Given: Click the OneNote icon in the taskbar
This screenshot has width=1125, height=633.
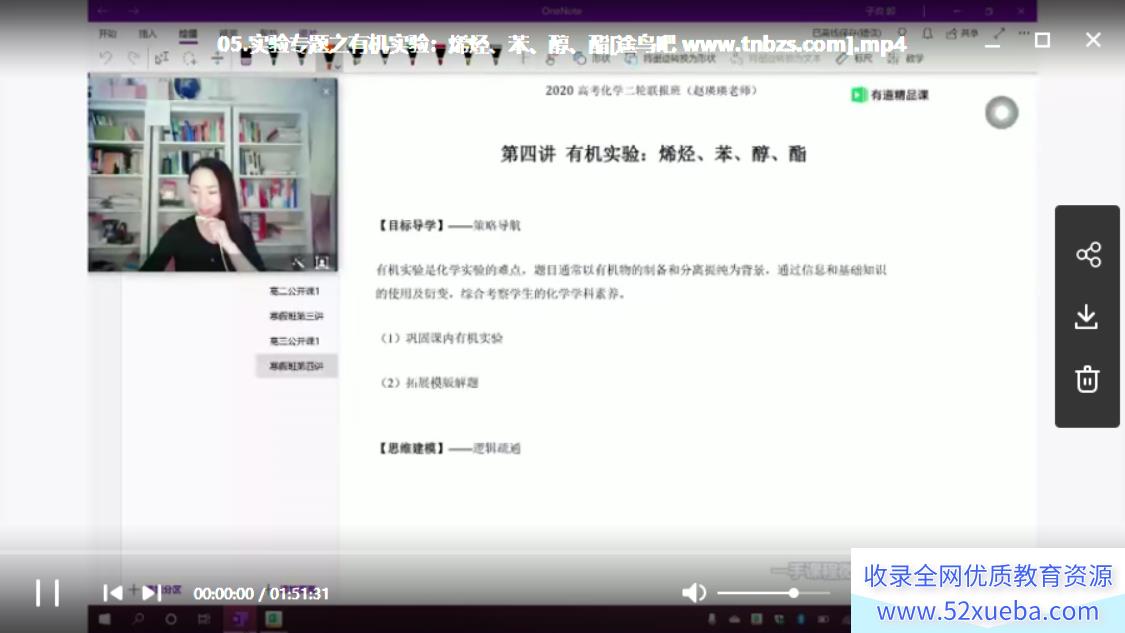Looking at the screenshot, I should click(x=240, y=619).
